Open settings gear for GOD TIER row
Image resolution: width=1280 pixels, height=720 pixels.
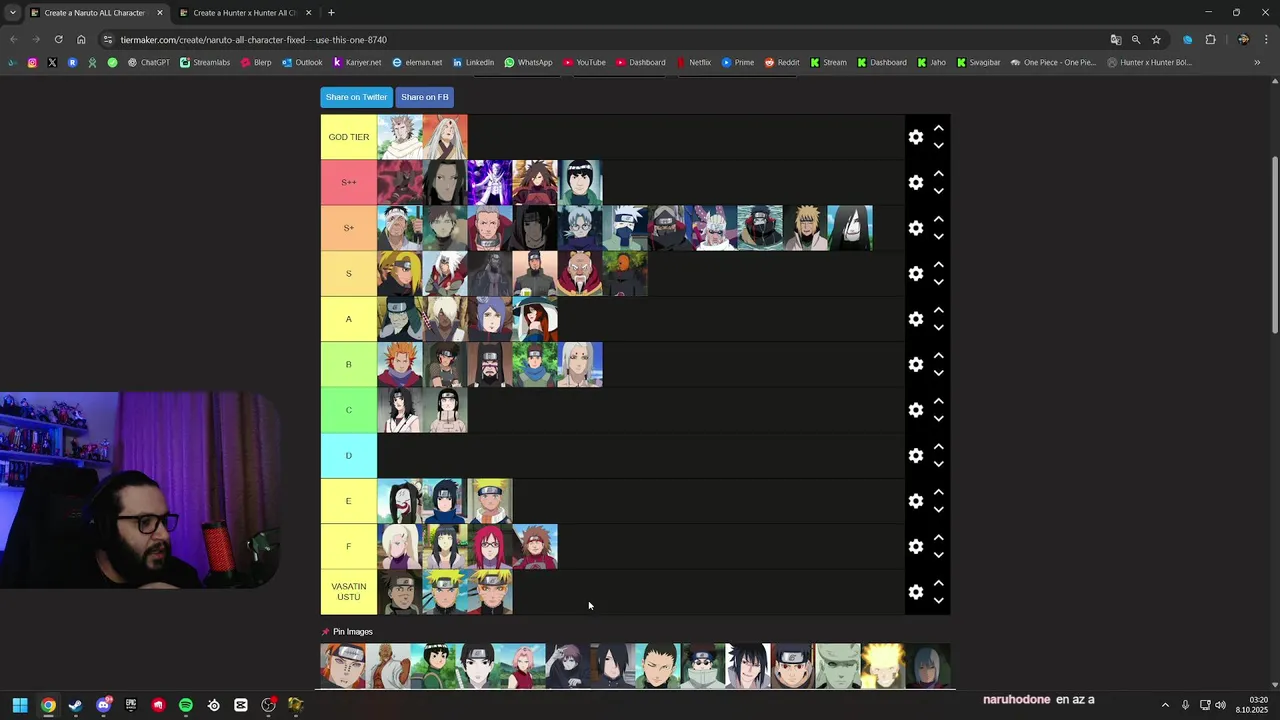(x=916, y=137)
